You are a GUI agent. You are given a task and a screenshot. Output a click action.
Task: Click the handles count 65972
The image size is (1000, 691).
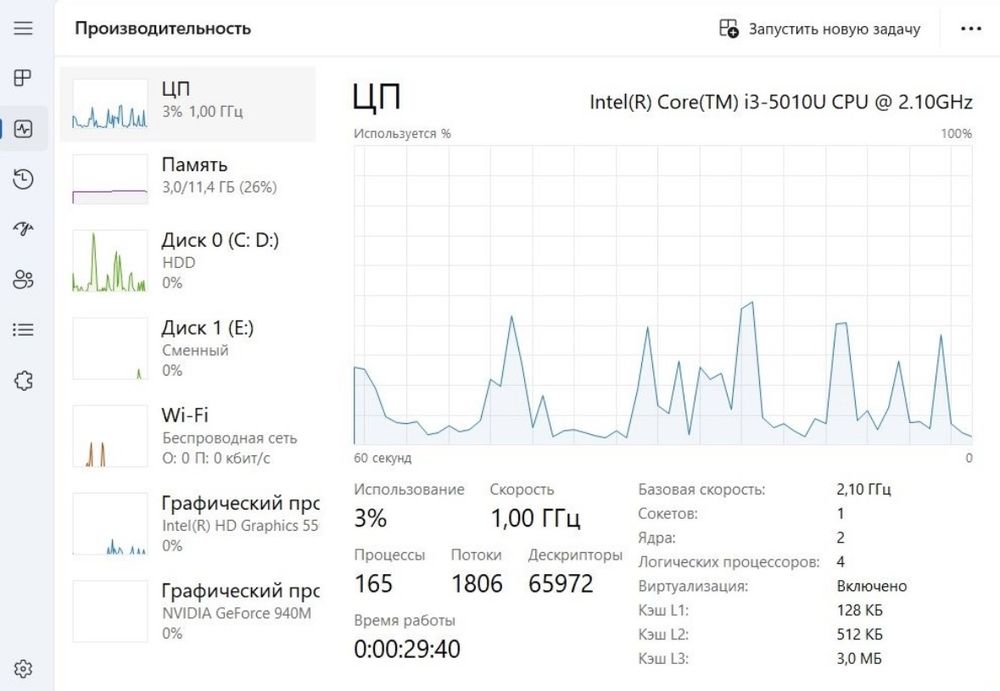tap(561, 583)
